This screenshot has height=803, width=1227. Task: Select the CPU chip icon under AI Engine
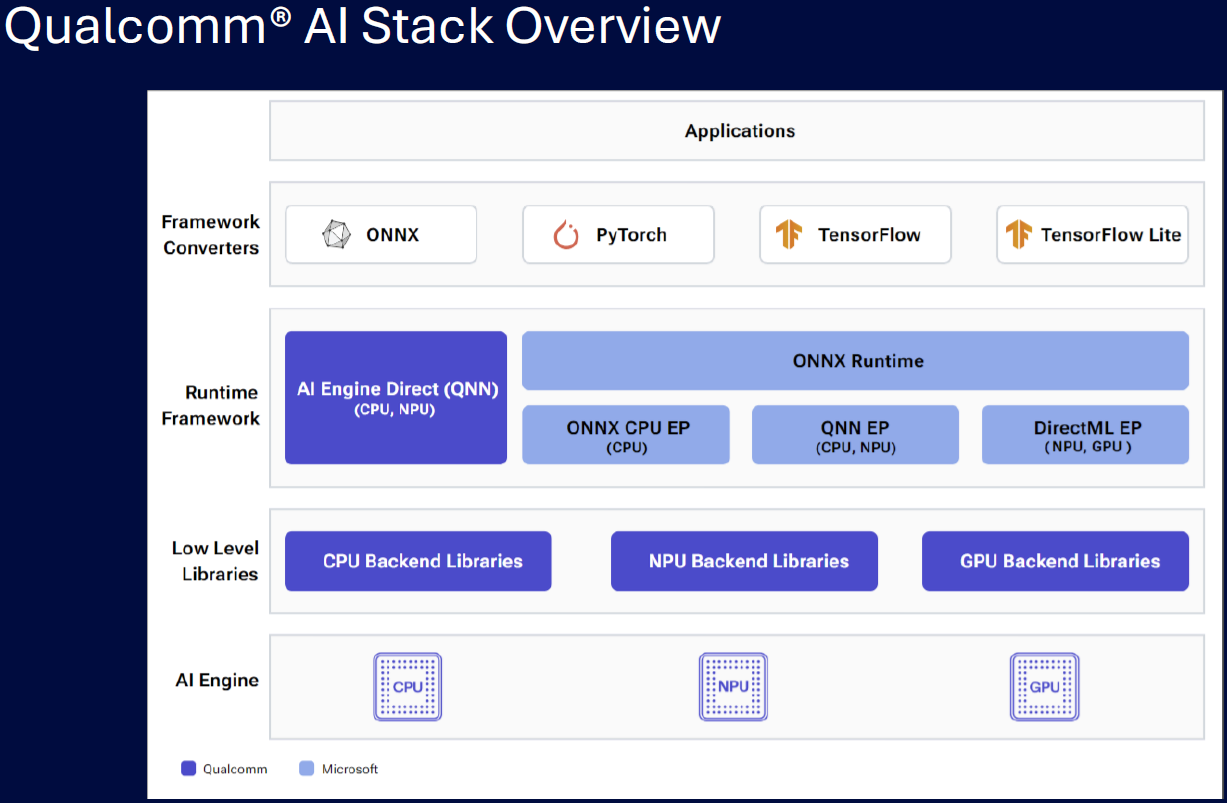[407, 686]
